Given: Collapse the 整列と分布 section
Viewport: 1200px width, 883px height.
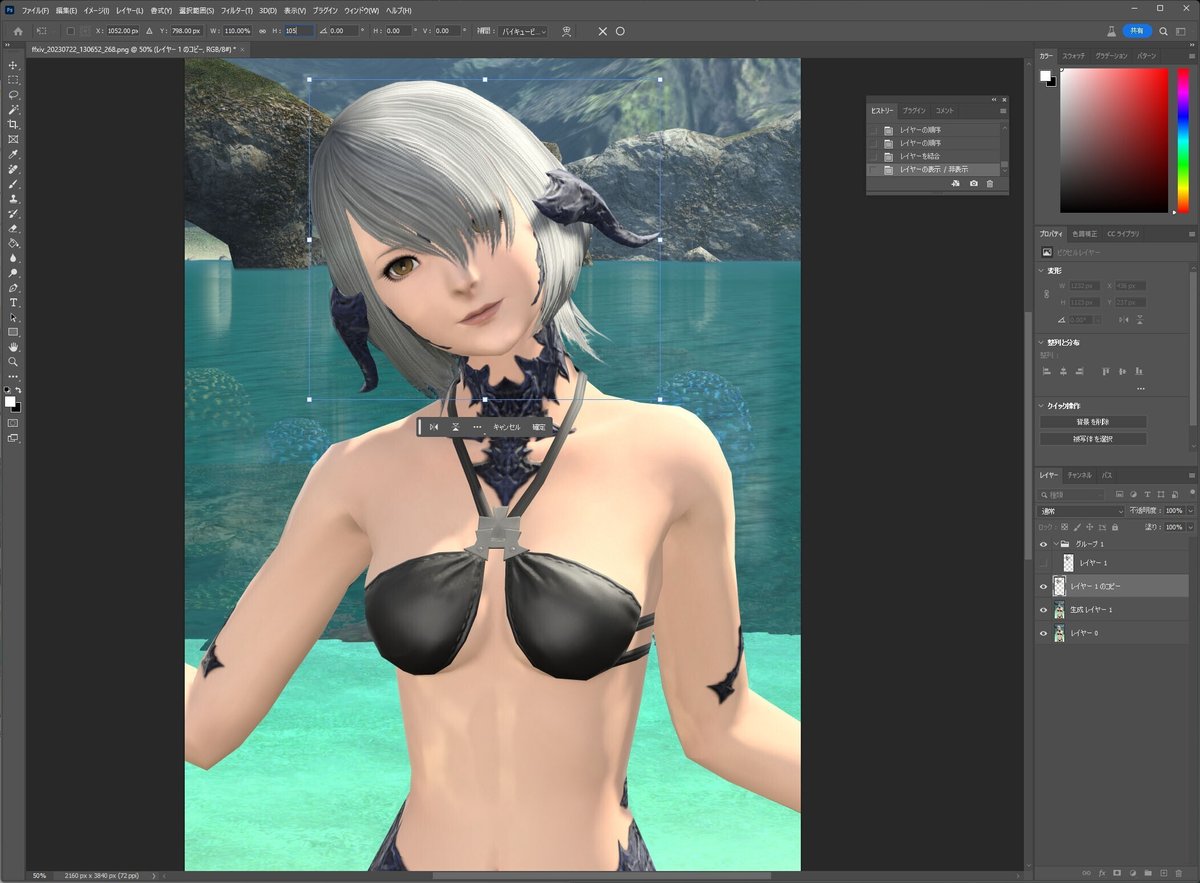Looking at the screenshot, I should [1042, 342].
